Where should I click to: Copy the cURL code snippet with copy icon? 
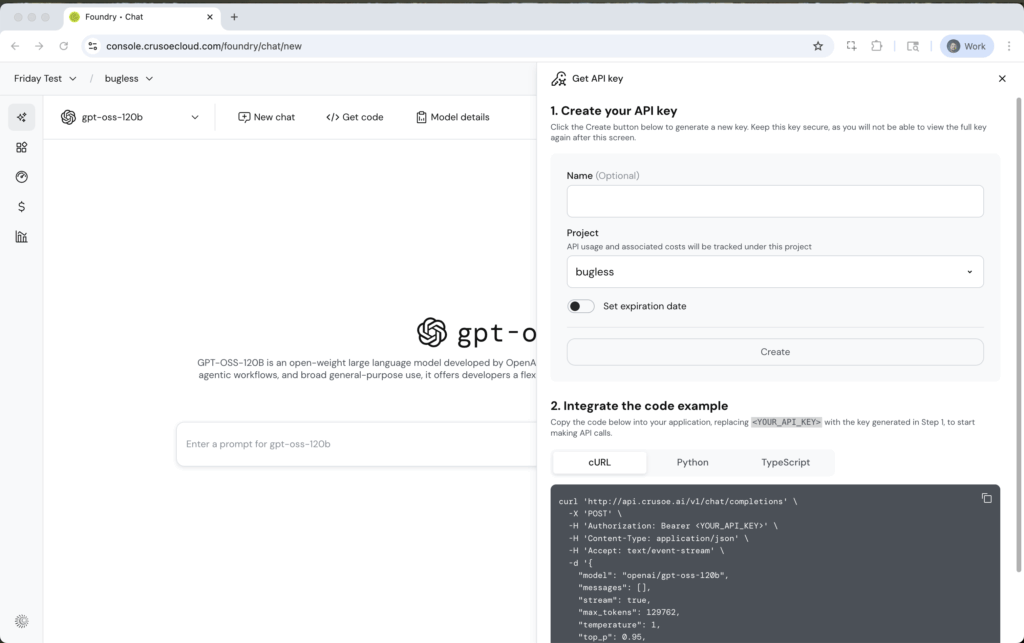(986, 498)
